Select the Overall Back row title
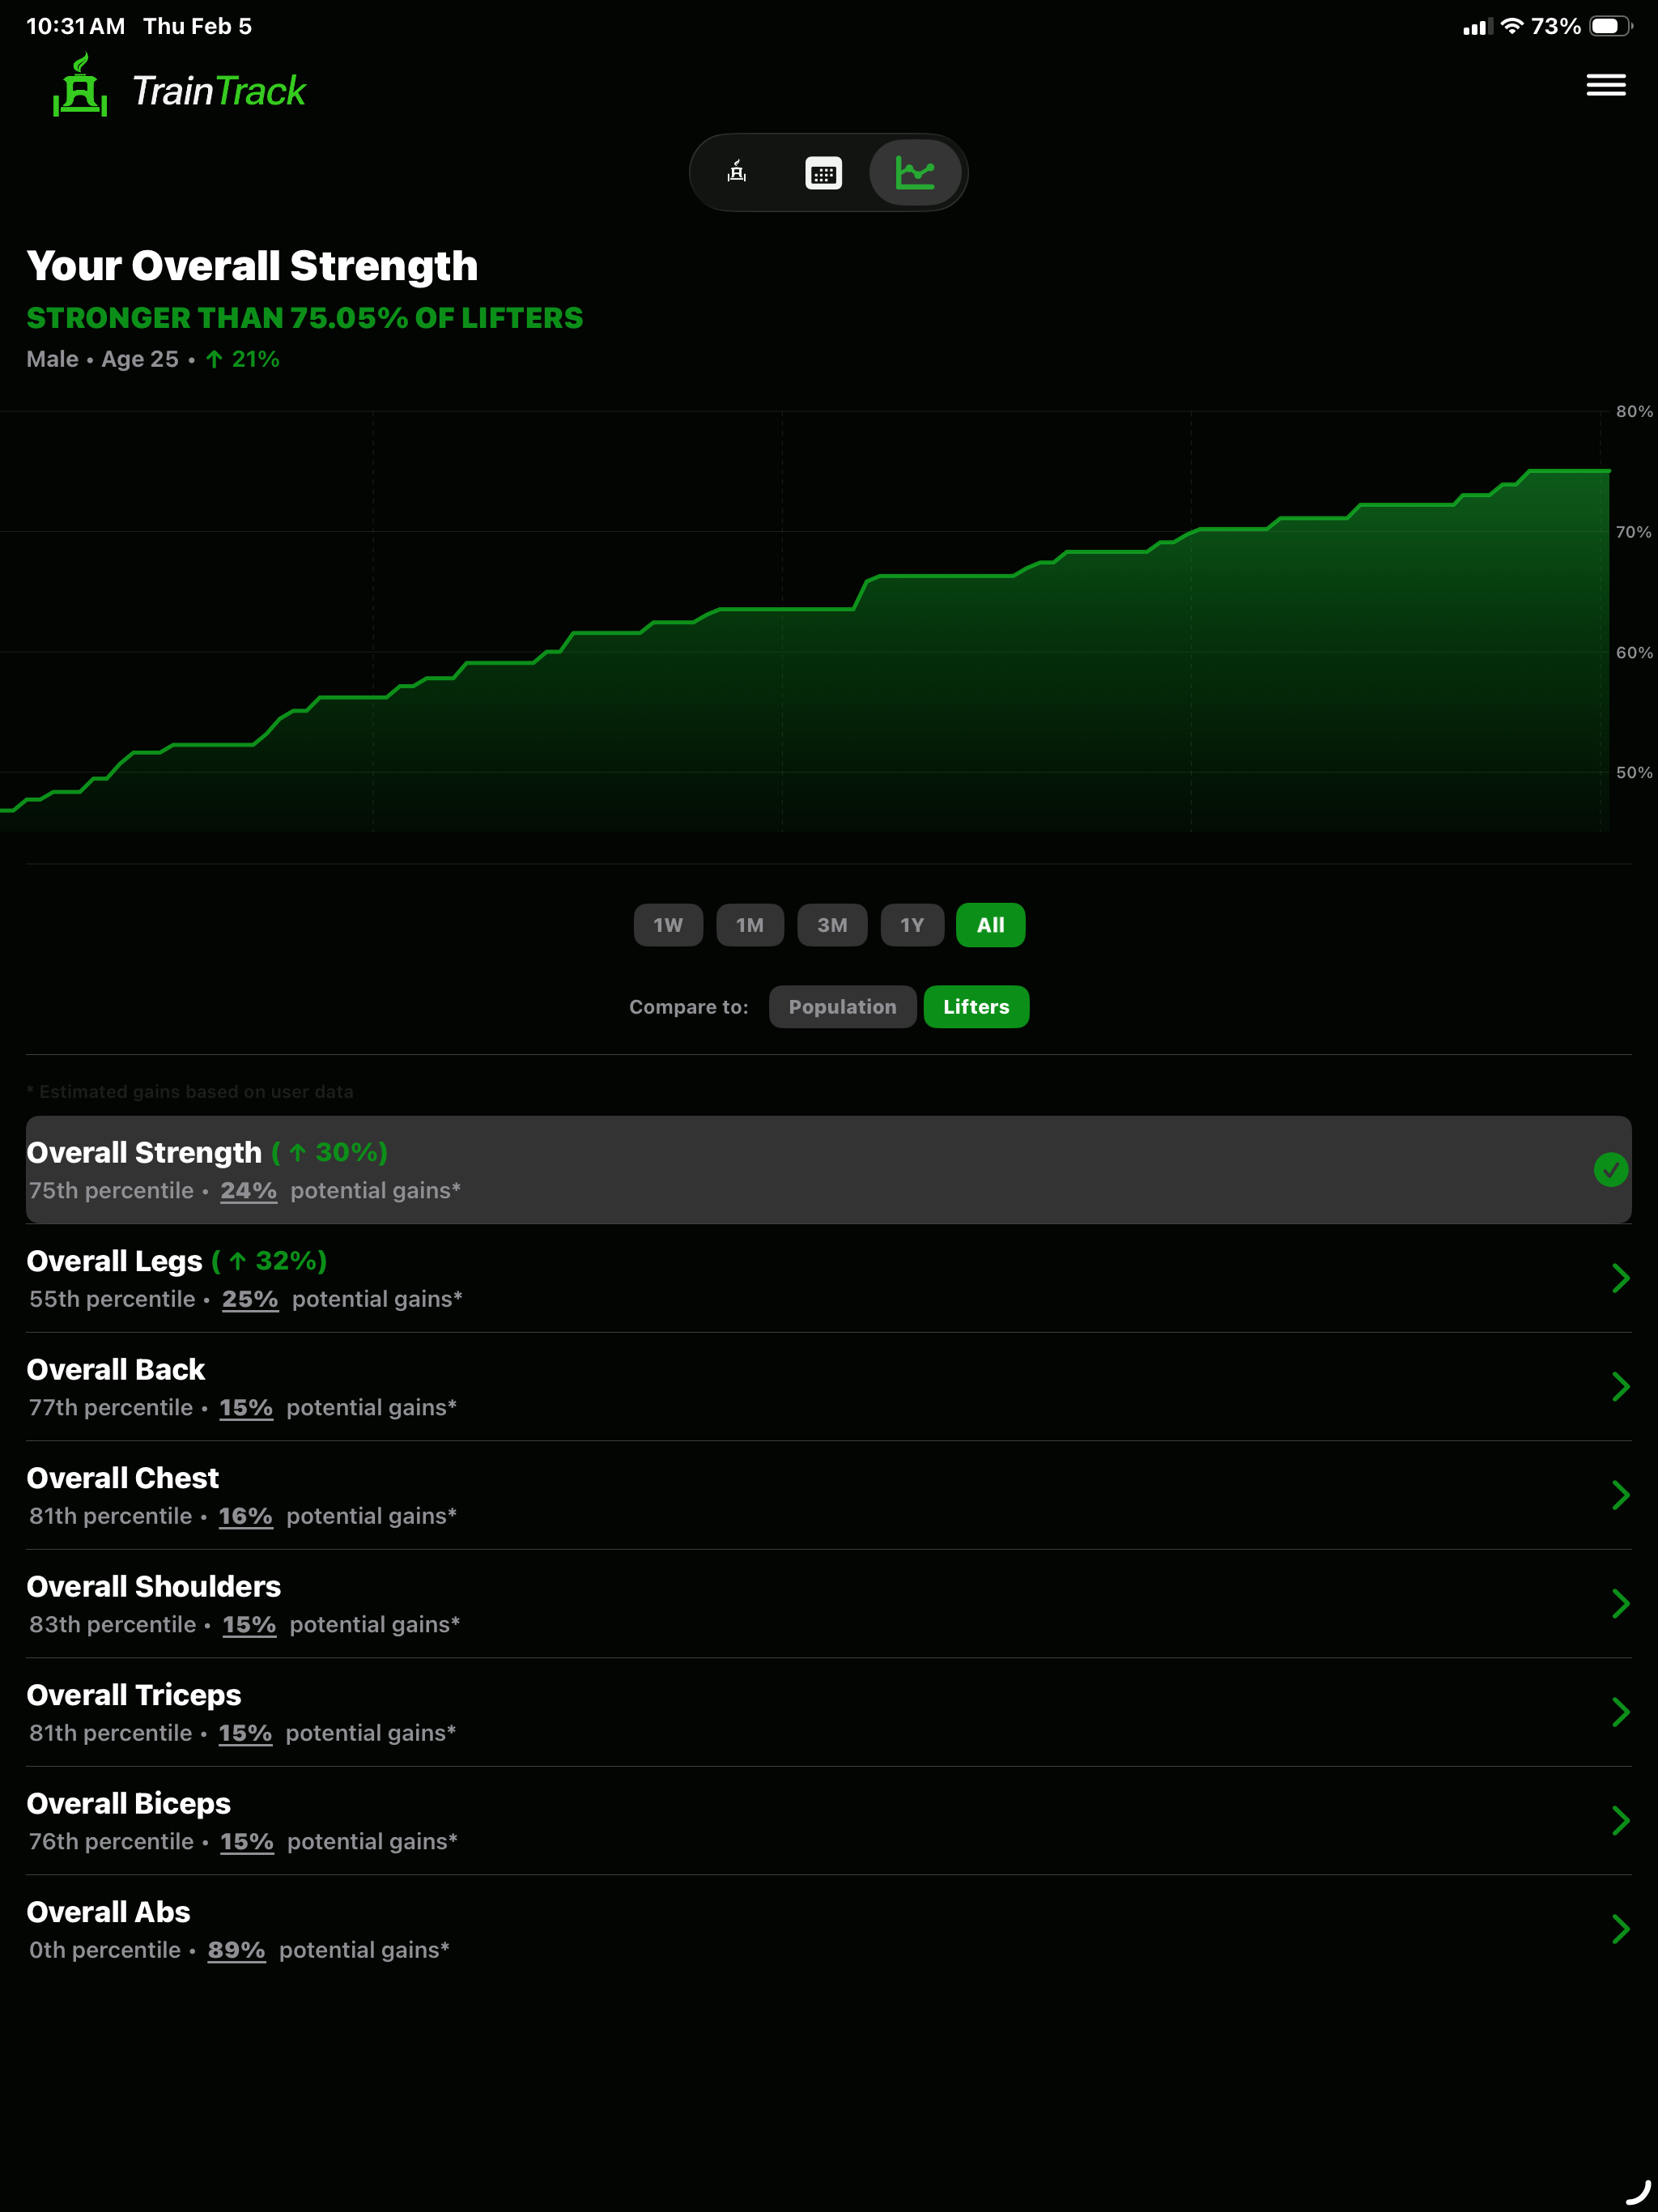This screenshot has height=2212, width=1658. [116, 1370]
